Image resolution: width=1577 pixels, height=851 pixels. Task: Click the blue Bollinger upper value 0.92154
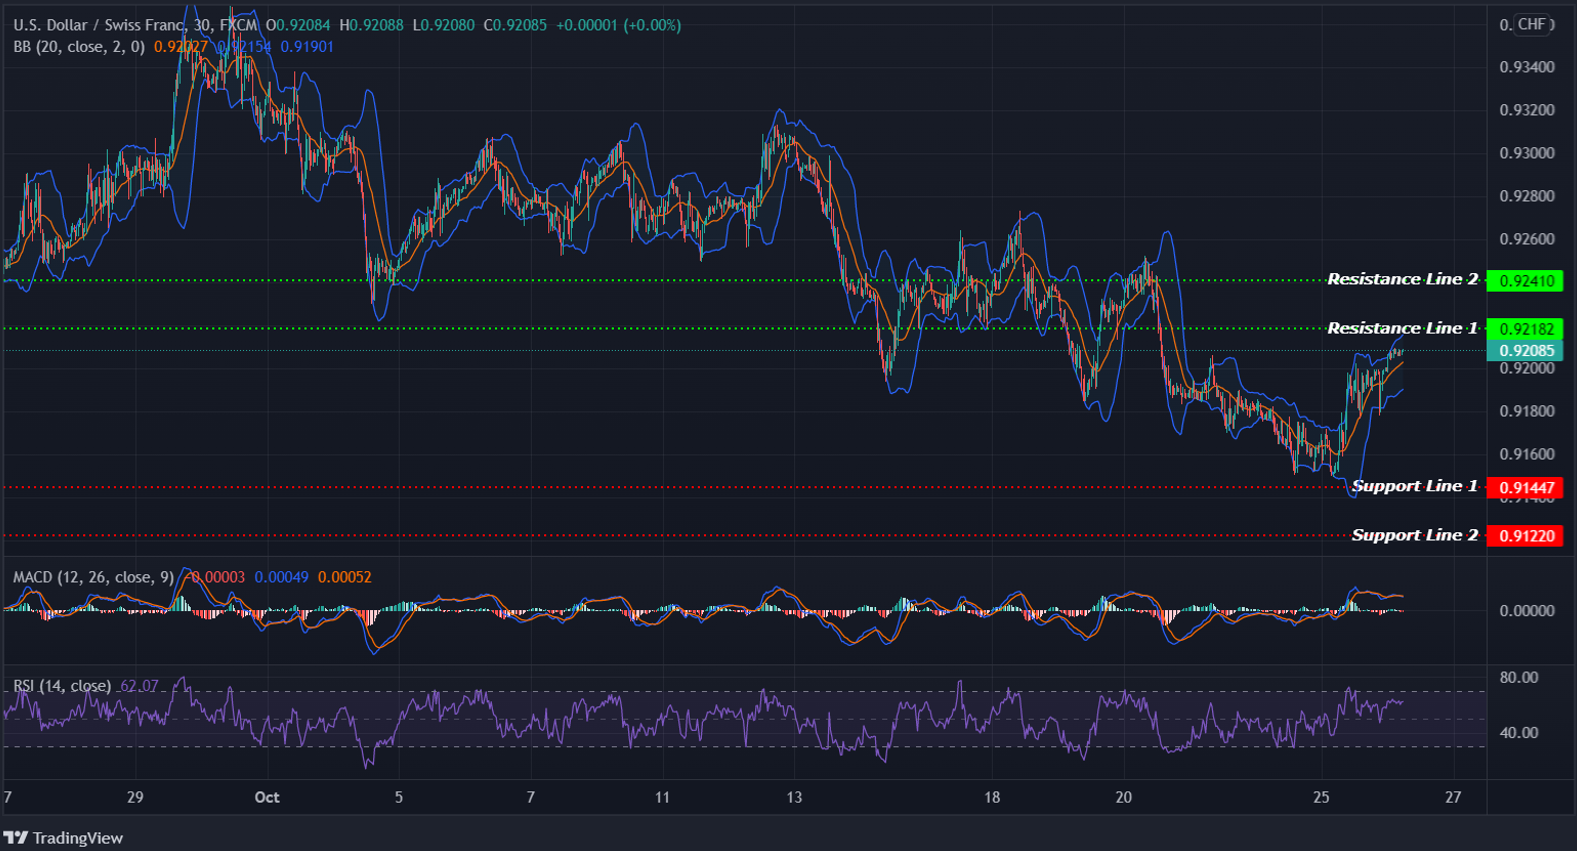(x=244, y=47)
